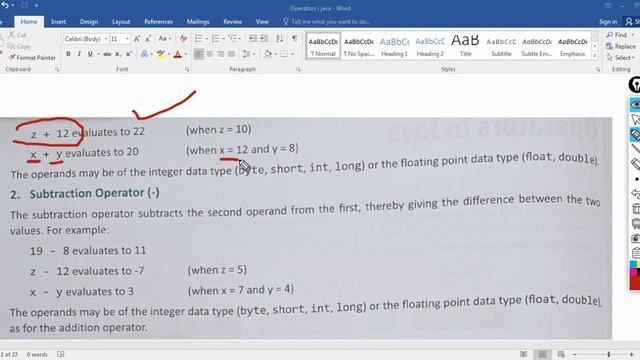This screenshot has height=360, width=640.
Task: Decrease paragraph indent
Action: pyautogui.click(x=253, y=39)
